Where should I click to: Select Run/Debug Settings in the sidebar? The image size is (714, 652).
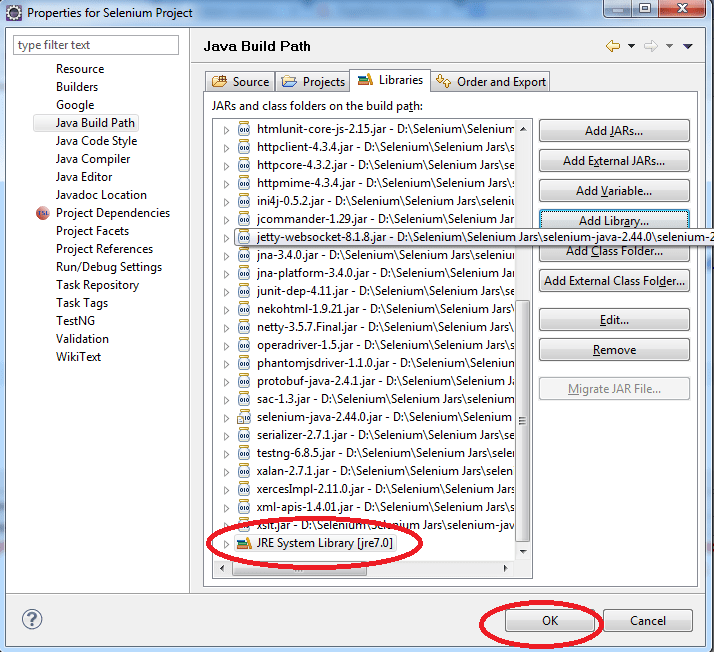(108, 267)
